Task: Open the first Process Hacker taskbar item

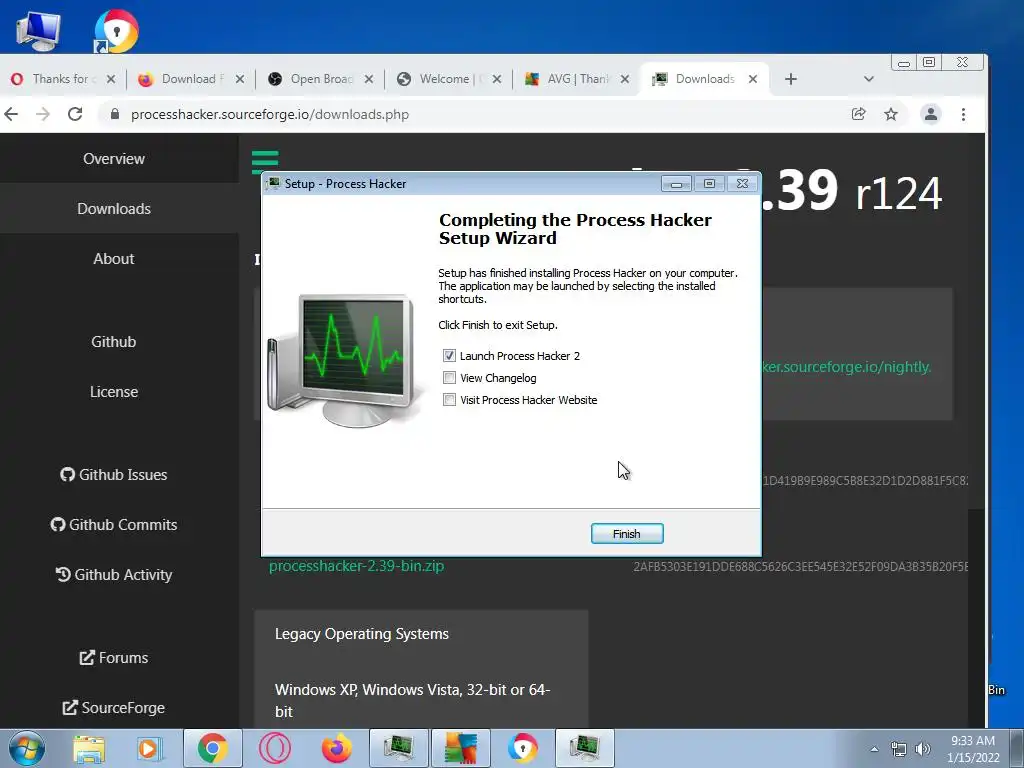Action: coord(398,748)
